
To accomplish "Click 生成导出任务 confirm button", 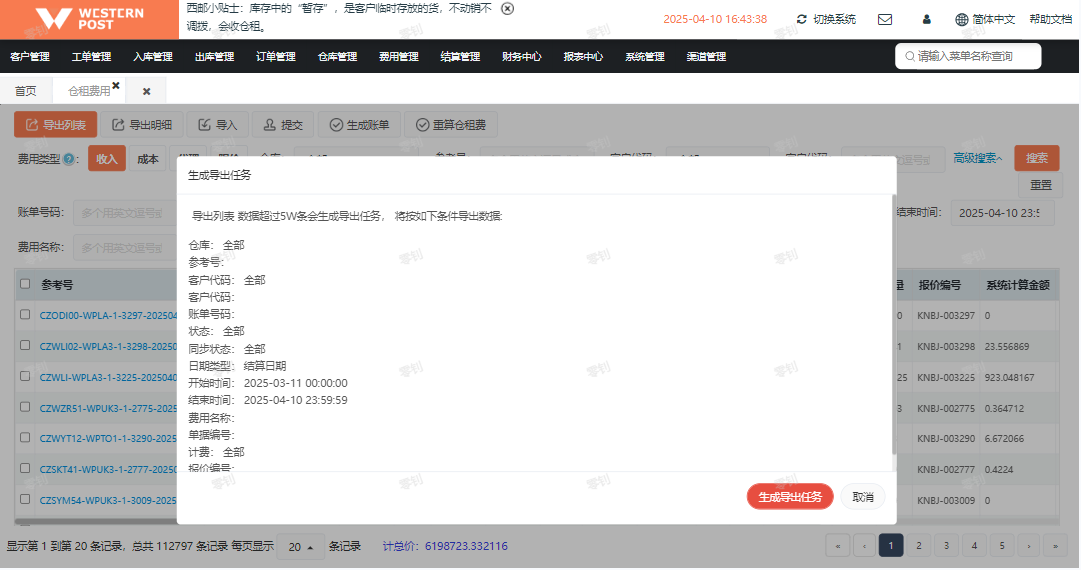I will click(789, 497).
